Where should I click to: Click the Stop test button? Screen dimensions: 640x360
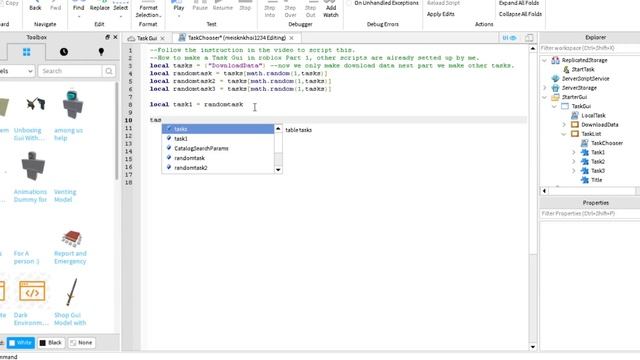(x=245, y=7)
